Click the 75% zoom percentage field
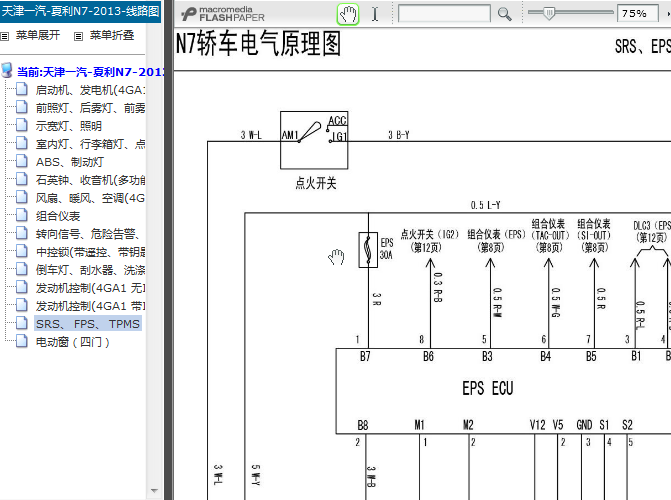Image resolution: width=671 pixels, height=500 pixels. click(x=637, y=14)
